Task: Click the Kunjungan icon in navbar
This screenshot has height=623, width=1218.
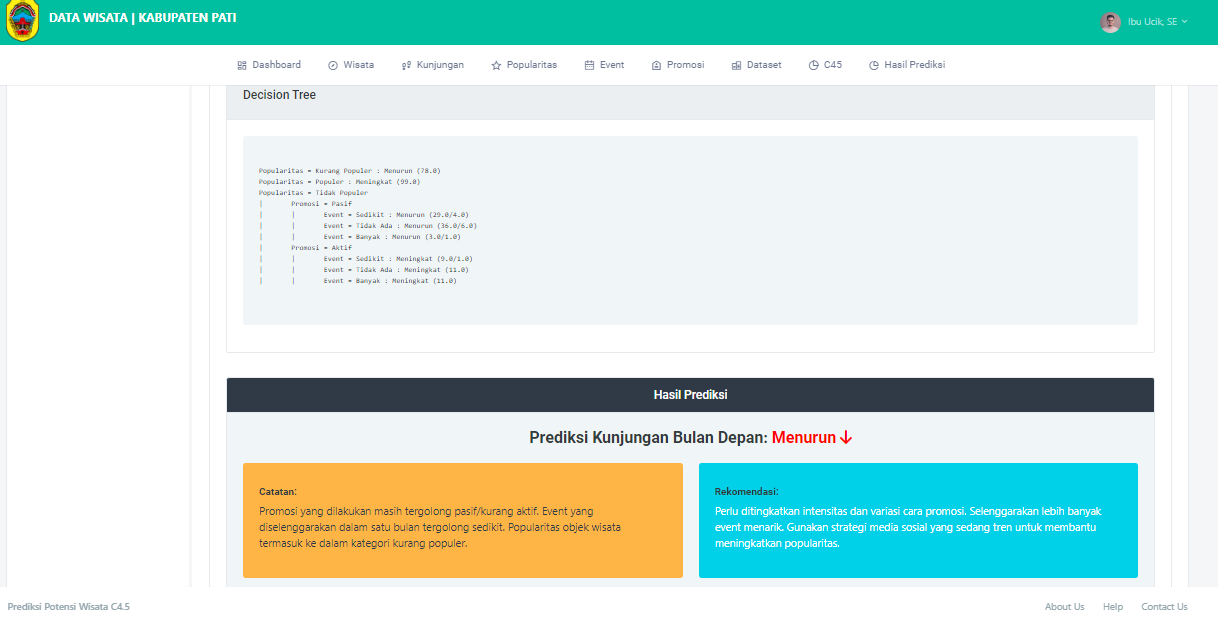Action: tap(406, 65)
